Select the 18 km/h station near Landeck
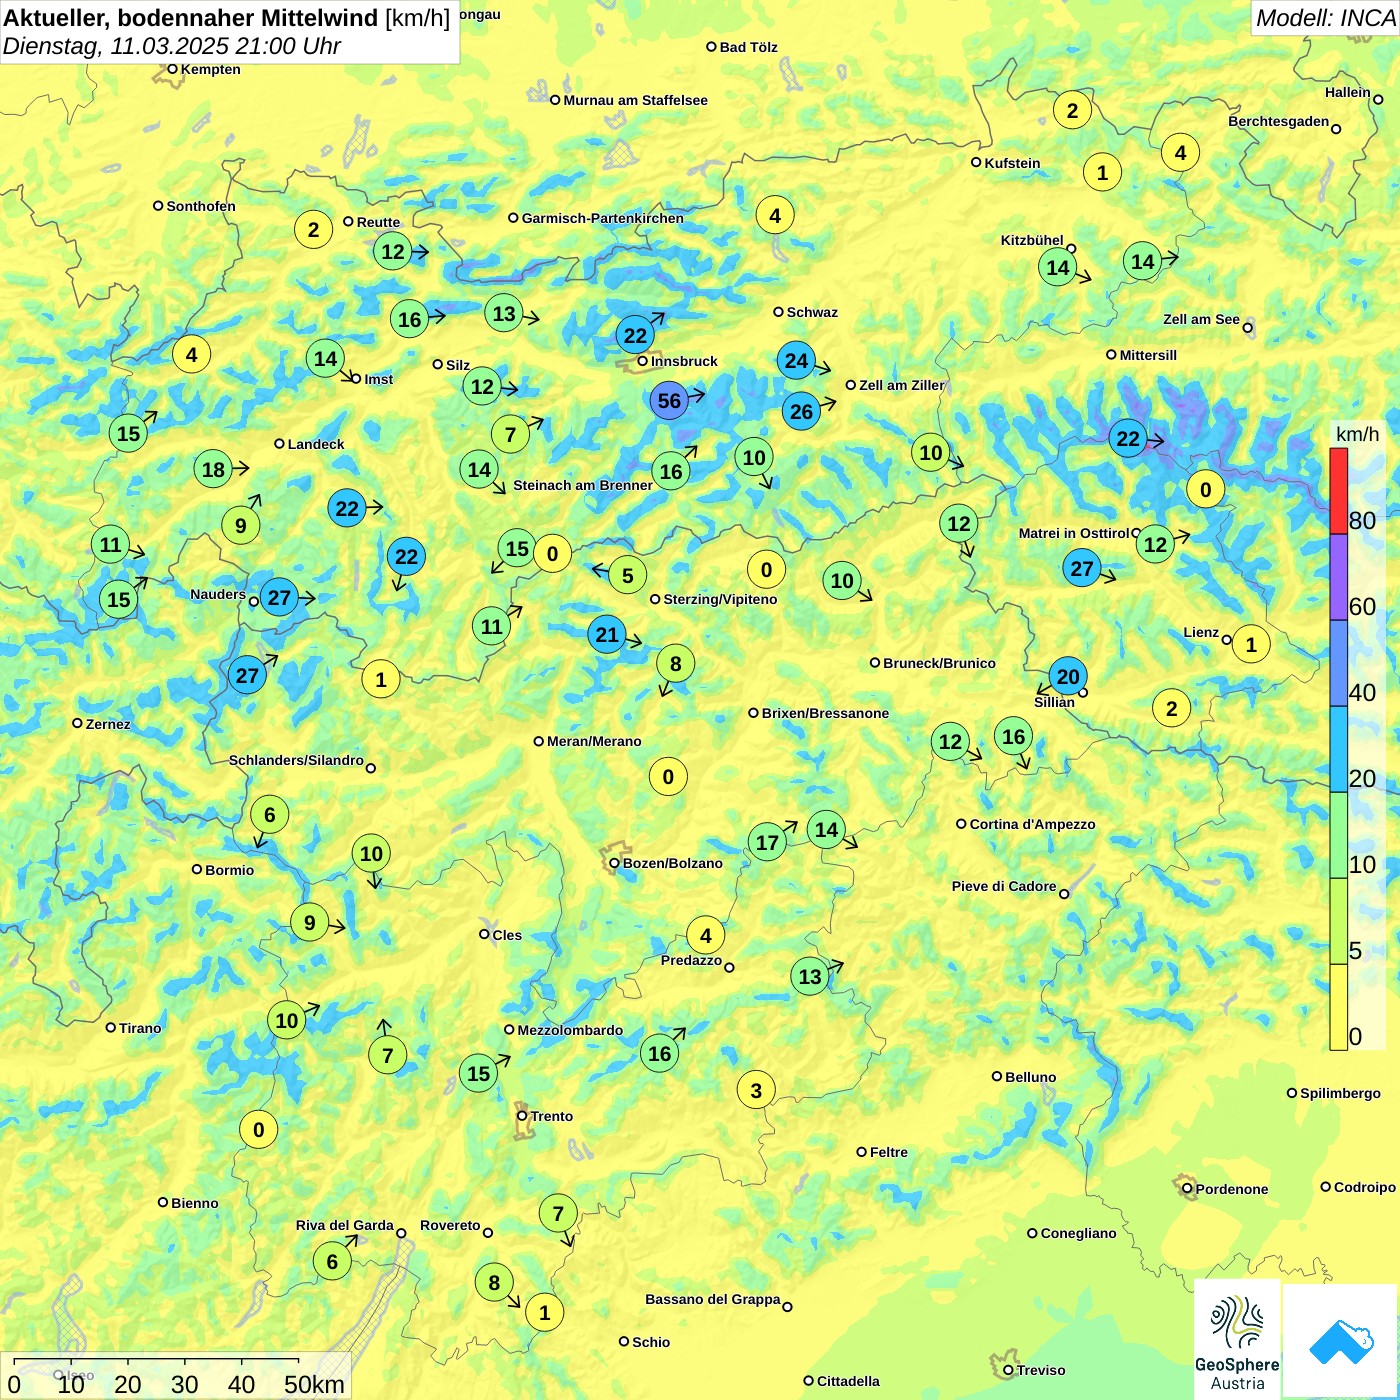Image resolution: width=1400 pixels, height=1400 pixels. point(213,469)
